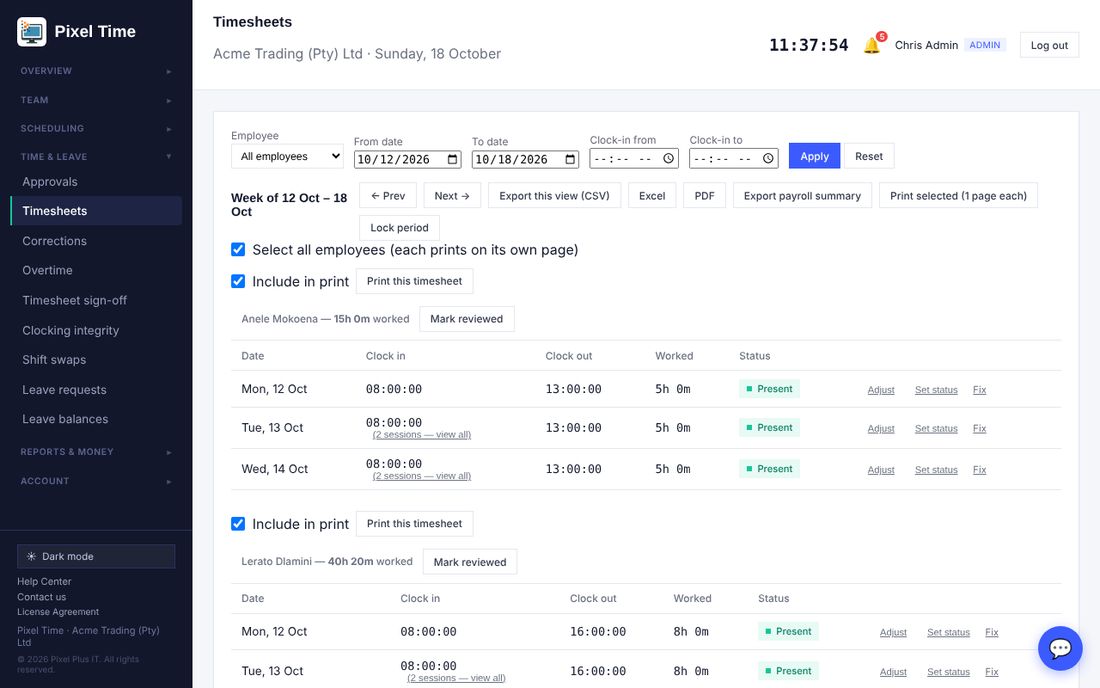Screen dimensions: 1100x688
Task: Open Leave requests page
Action: [96, 390]
